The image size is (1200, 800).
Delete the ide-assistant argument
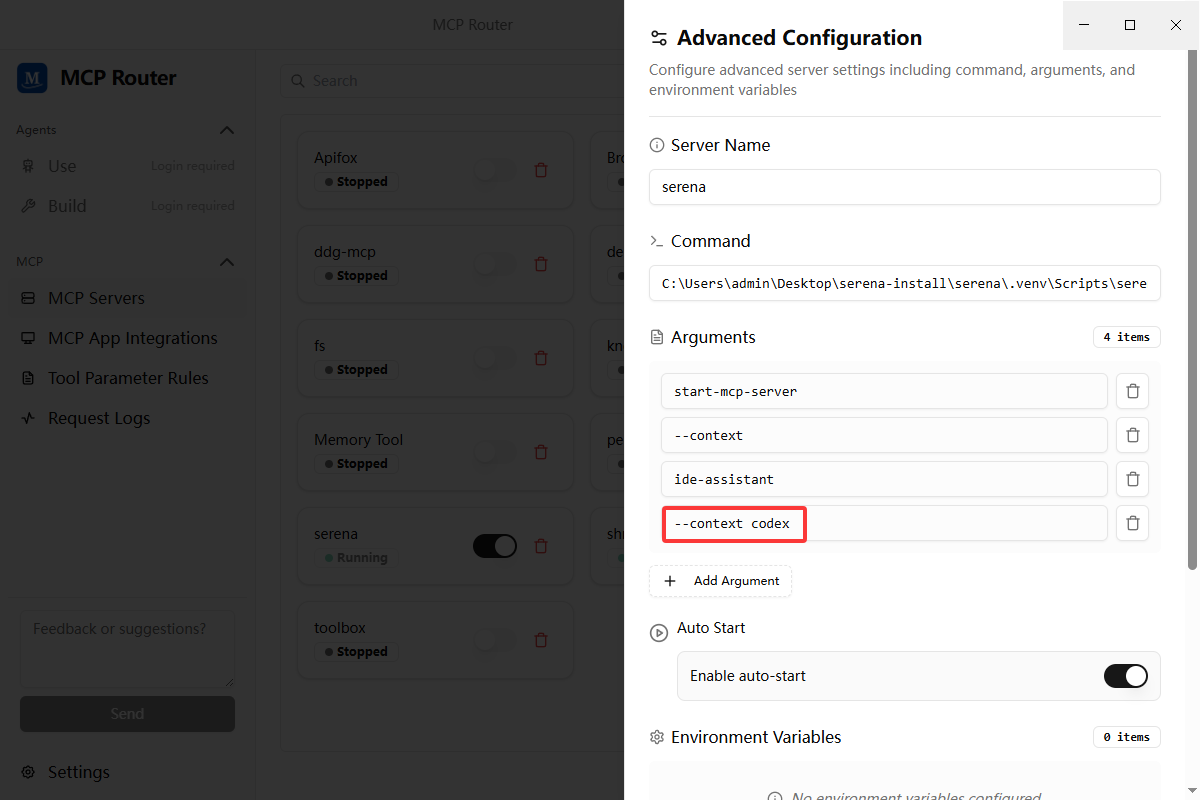(x=1132, y=479)
